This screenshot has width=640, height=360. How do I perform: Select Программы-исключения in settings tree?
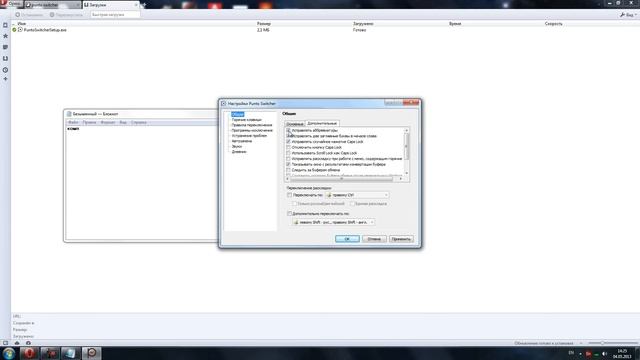(252, 130)
